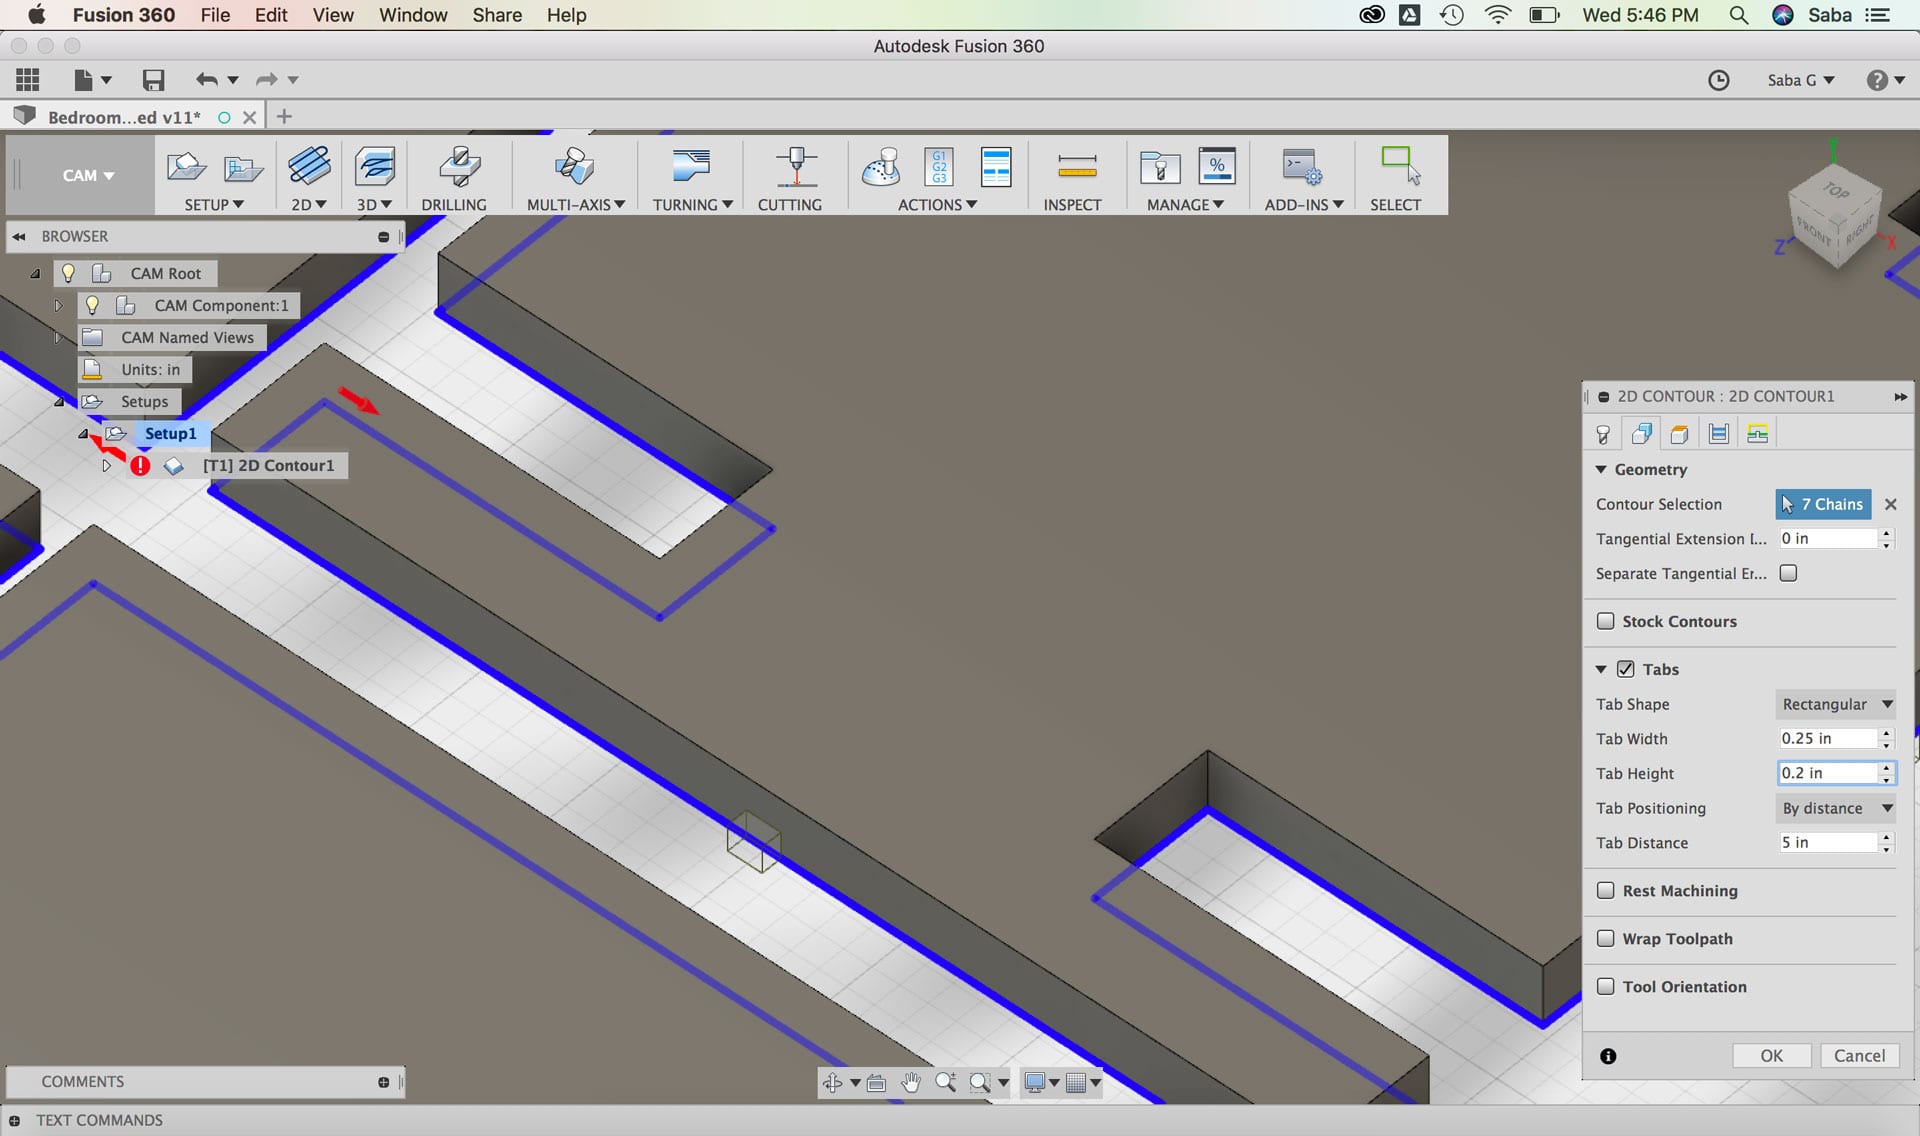
Task: Open the CAM workspace menu
Action: 87,175
